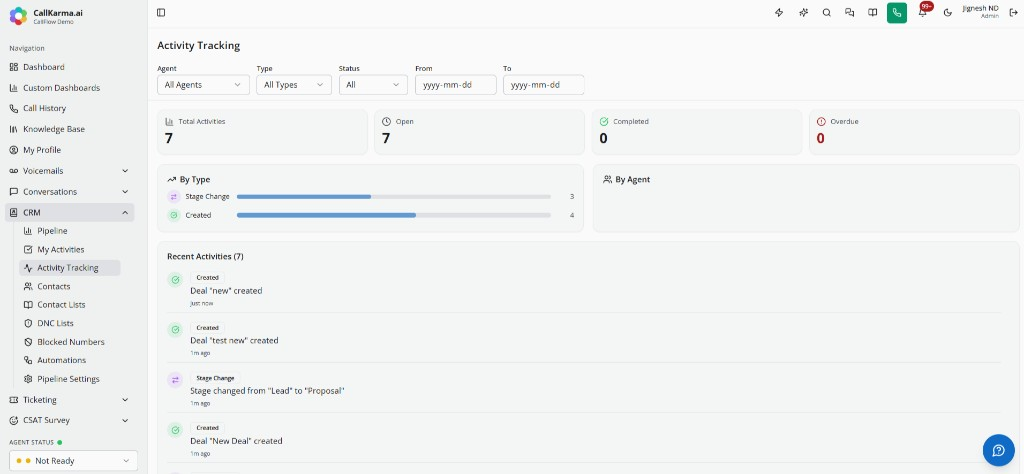This screenshot has width=1024, height=474.
Task: Open the Status filter dropdown
Action: (x=373, y=85)
